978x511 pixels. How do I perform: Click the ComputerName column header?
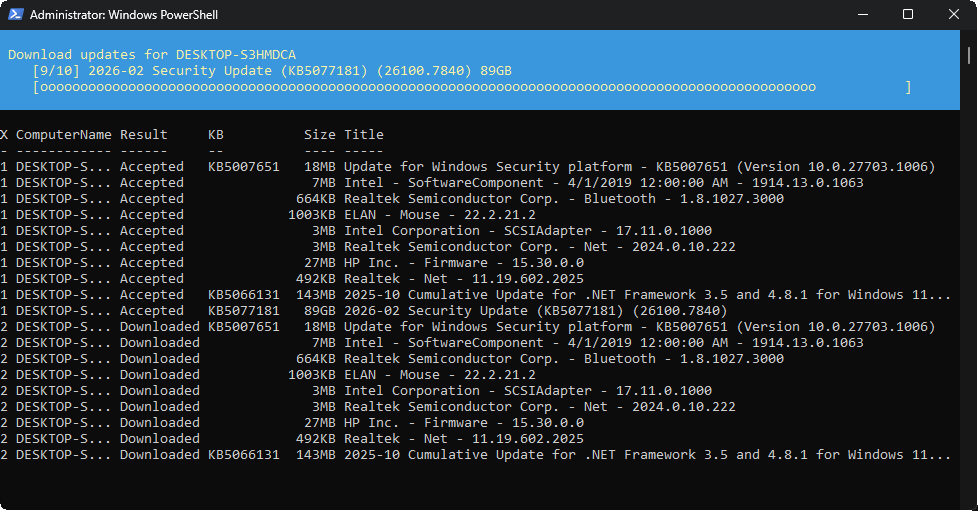pyautogui.click(x=64, y=134)
